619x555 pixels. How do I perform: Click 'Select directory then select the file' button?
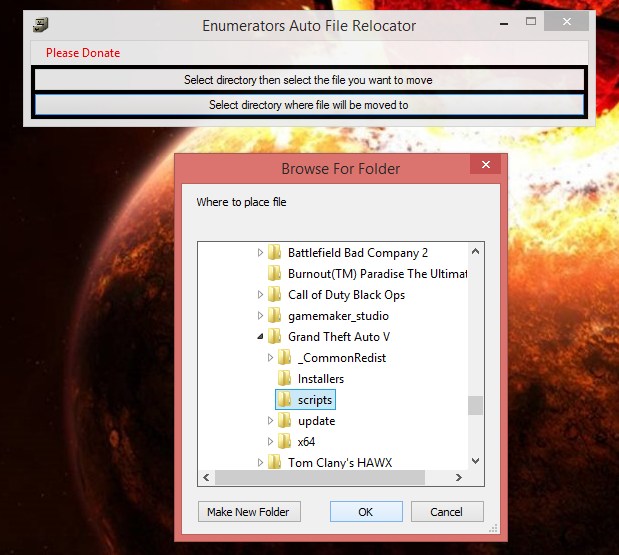coord(310,80)
